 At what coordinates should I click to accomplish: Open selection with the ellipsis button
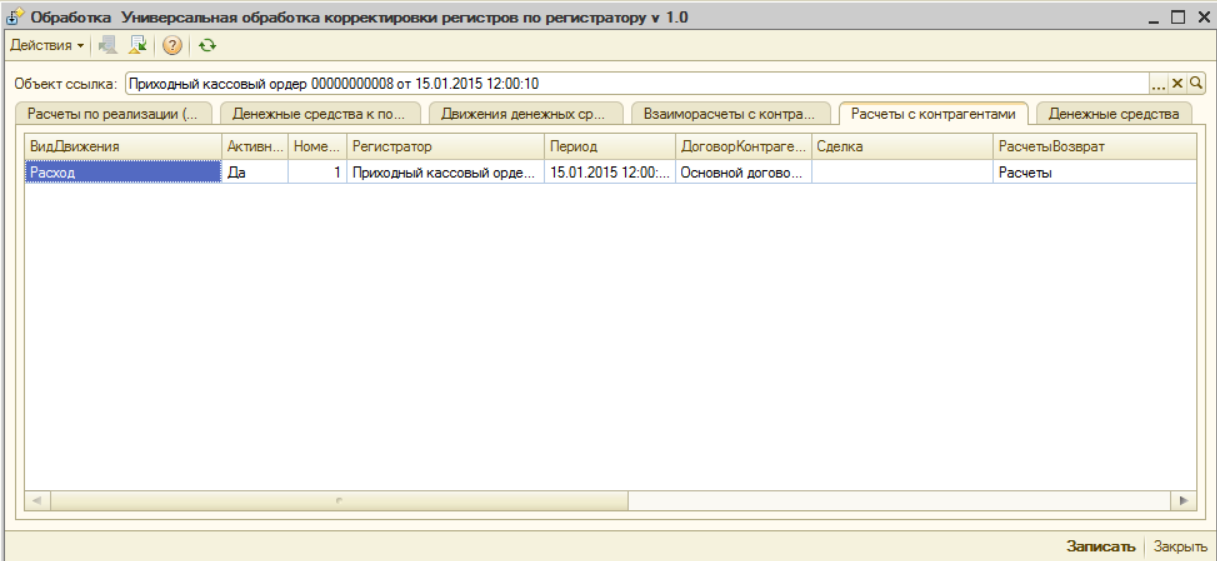(x=1159, y=83)
